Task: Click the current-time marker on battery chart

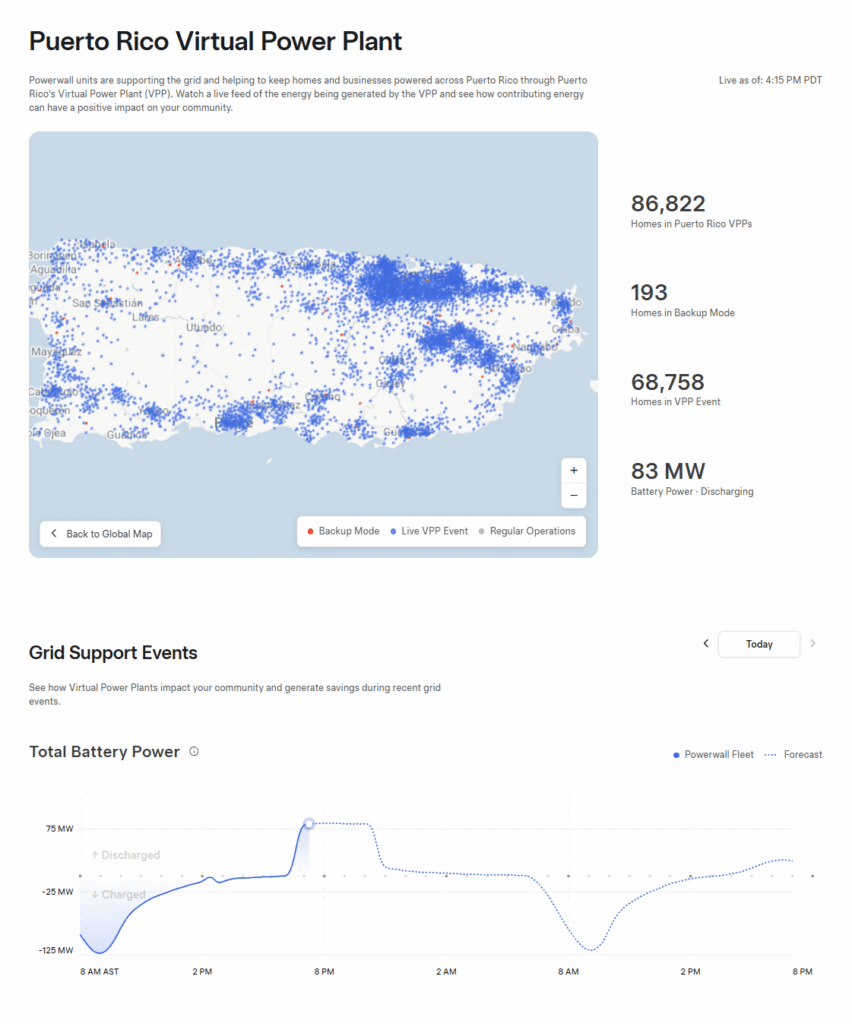Action: pos(309,824)
